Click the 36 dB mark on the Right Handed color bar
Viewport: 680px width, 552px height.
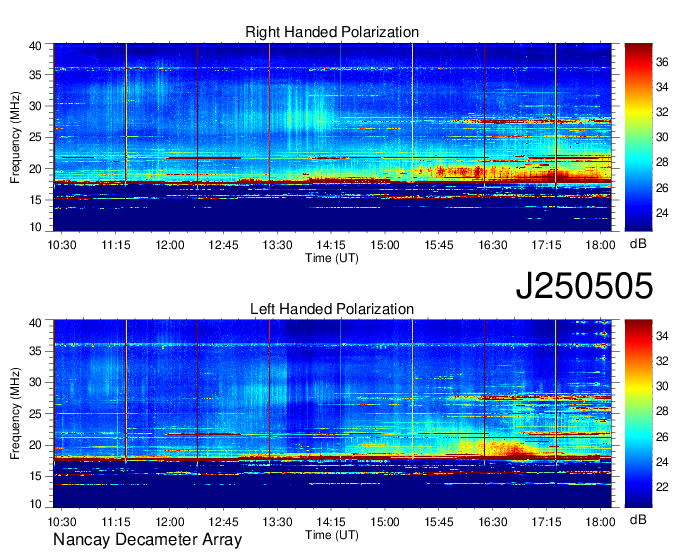point(662,62)
